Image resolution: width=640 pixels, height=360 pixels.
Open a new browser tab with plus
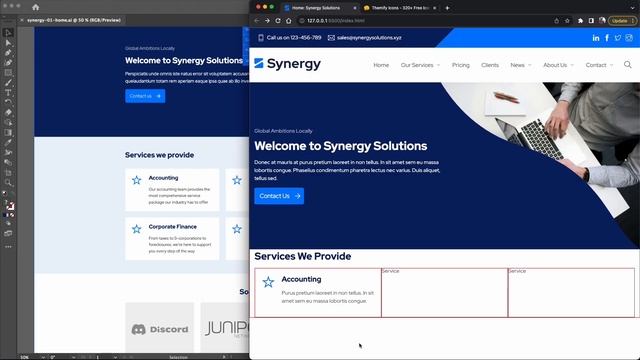(447, 8)
